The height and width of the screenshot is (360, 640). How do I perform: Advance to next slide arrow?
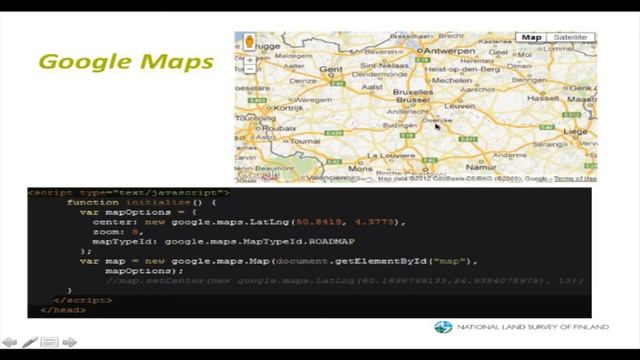click(70, 342)
